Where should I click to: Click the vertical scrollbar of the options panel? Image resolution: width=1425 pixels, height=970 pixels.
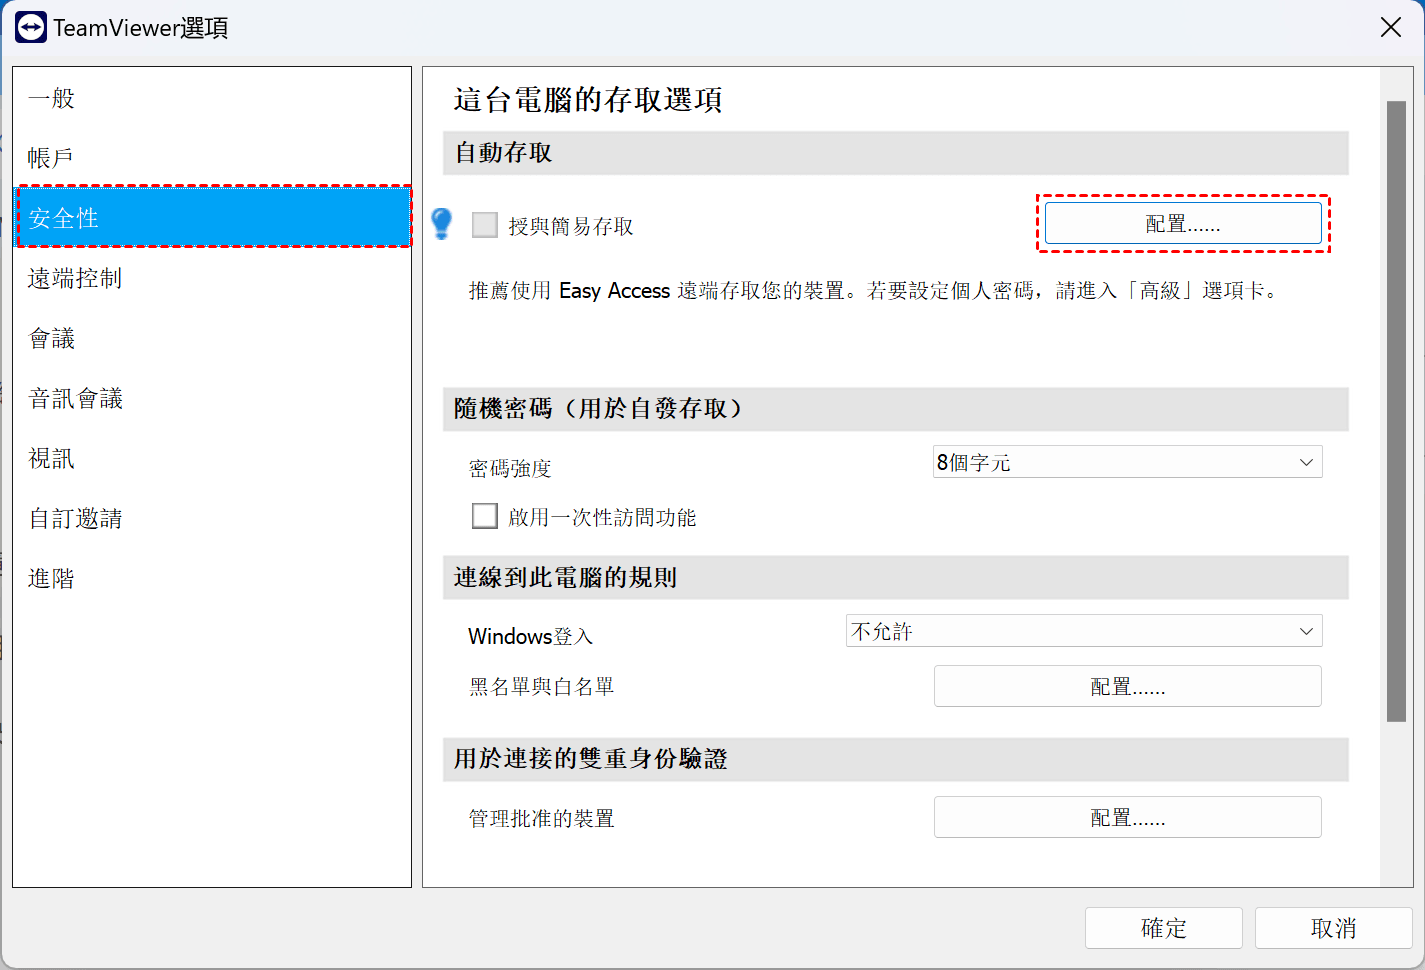tap(1396, 410)
